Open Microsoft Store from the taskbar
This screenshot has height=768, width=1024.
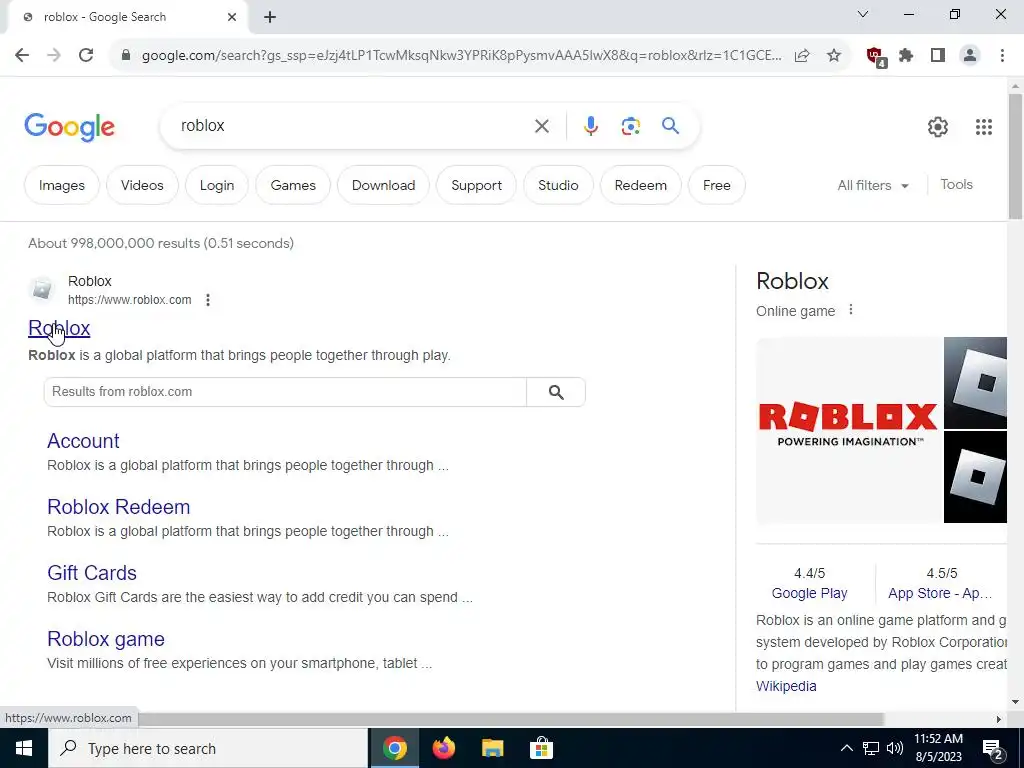tap(541, 748)
